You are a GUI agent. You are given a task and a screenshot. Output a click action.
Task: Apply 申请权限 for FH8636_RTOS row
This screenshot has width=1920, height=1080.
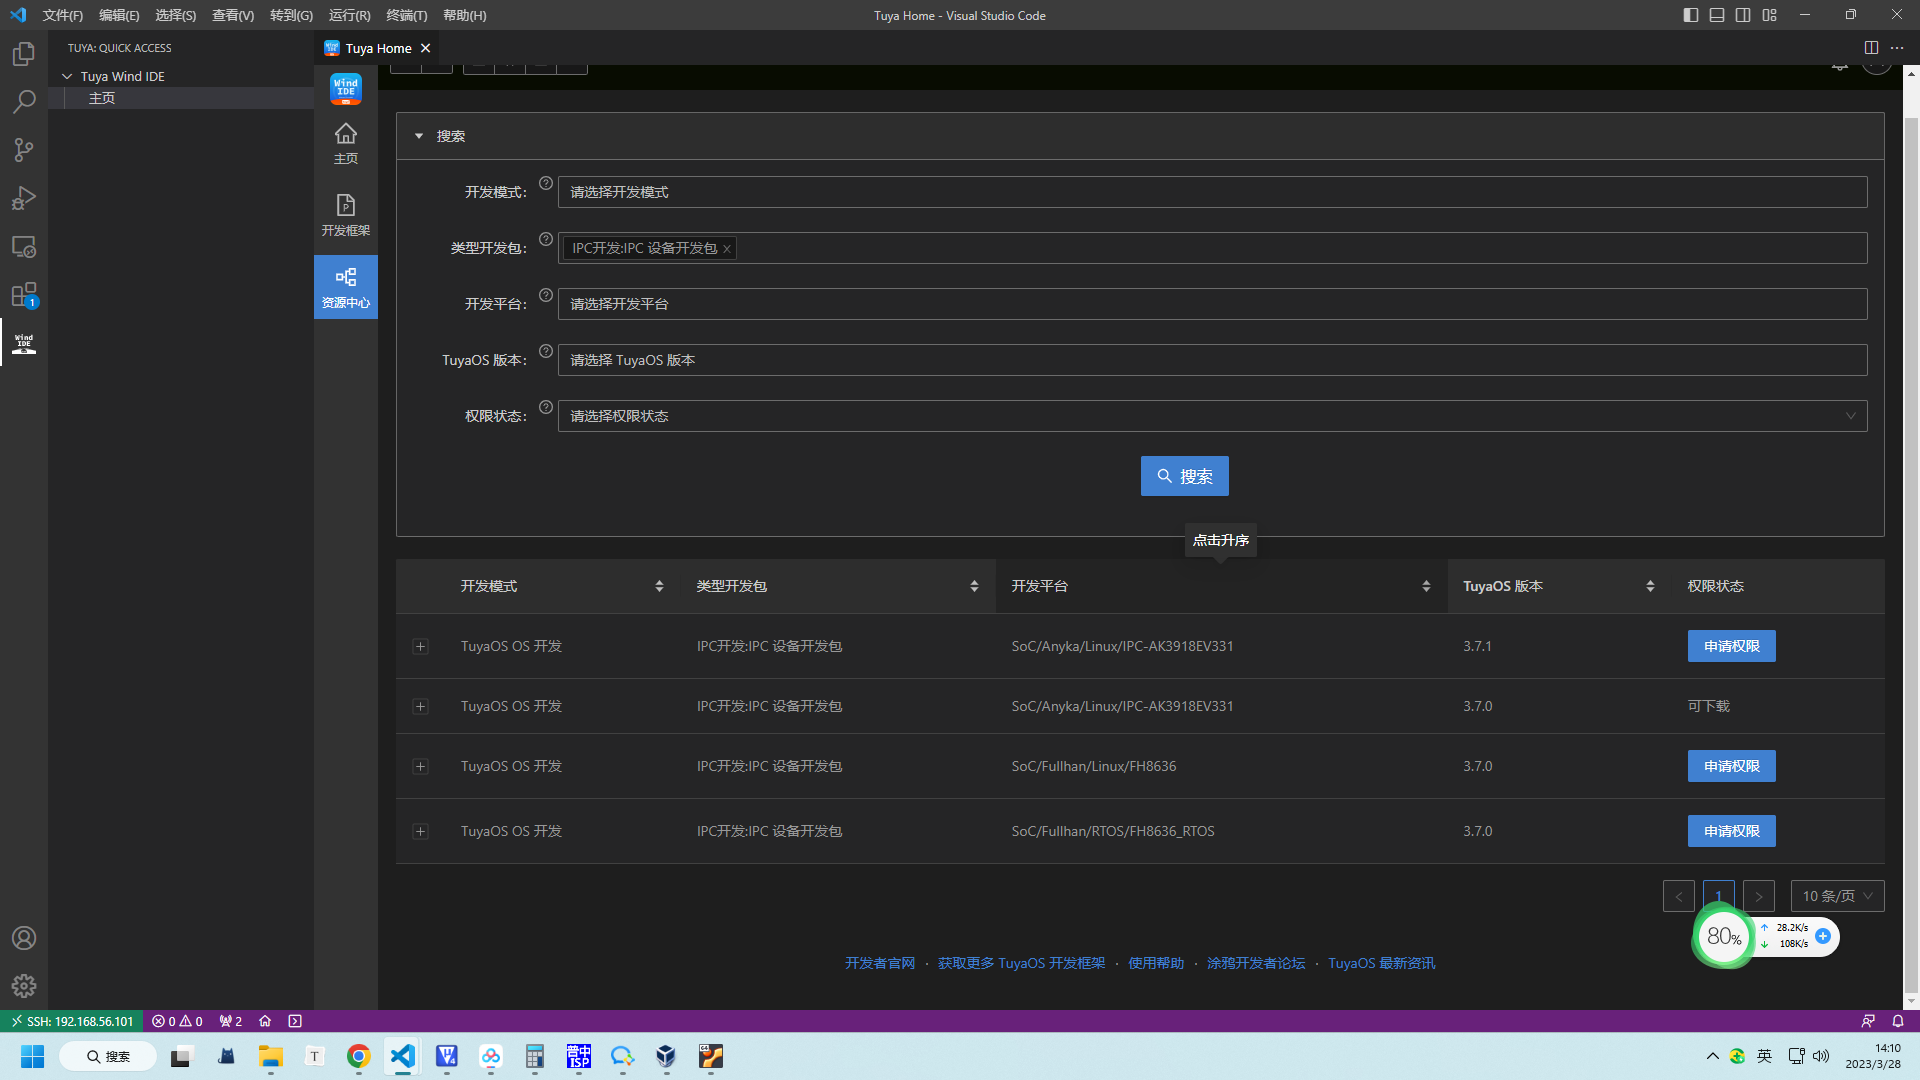(x=1731, y=831)
